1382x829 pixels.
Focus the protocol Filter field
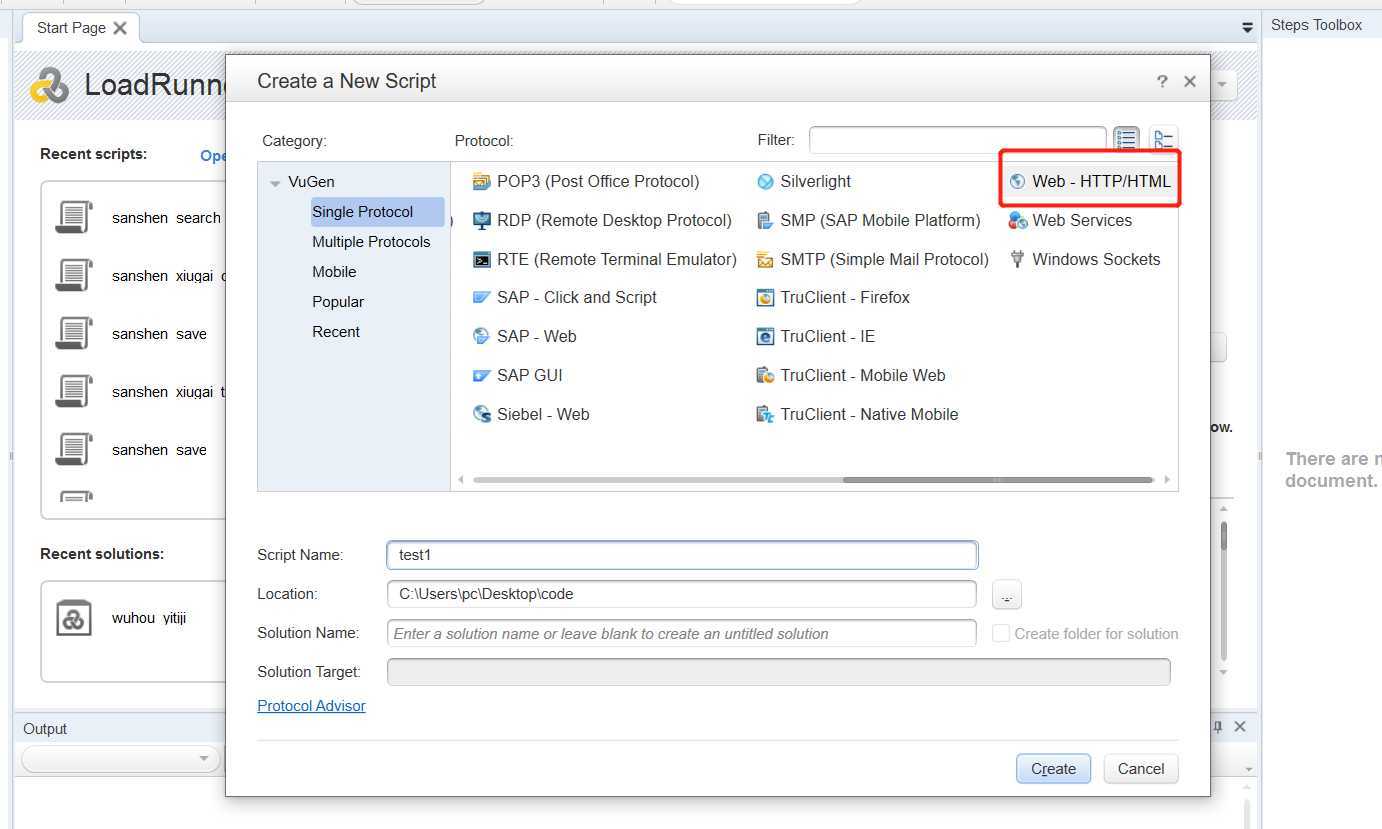click(957, 140)
